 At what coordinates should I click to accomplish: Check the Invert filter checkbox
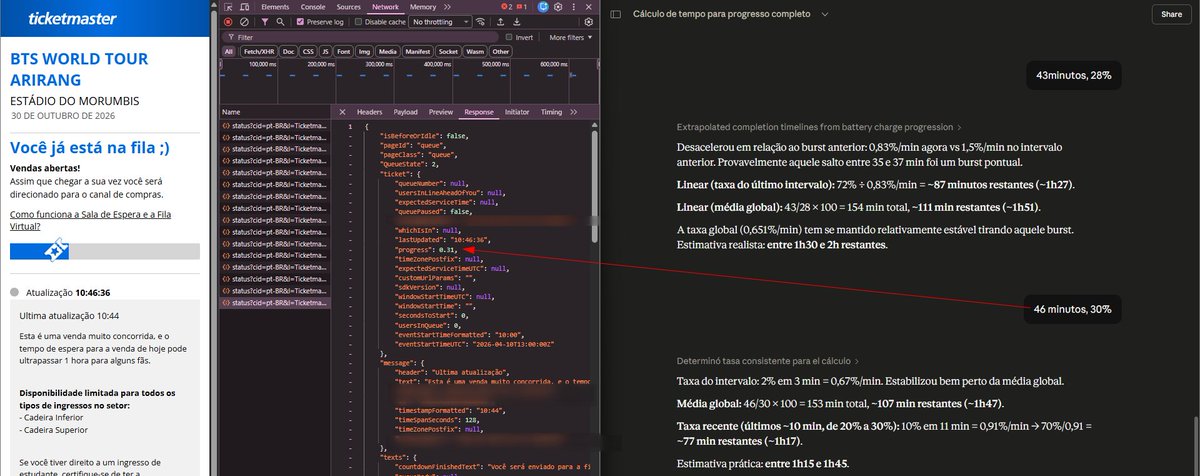[509, 37]
